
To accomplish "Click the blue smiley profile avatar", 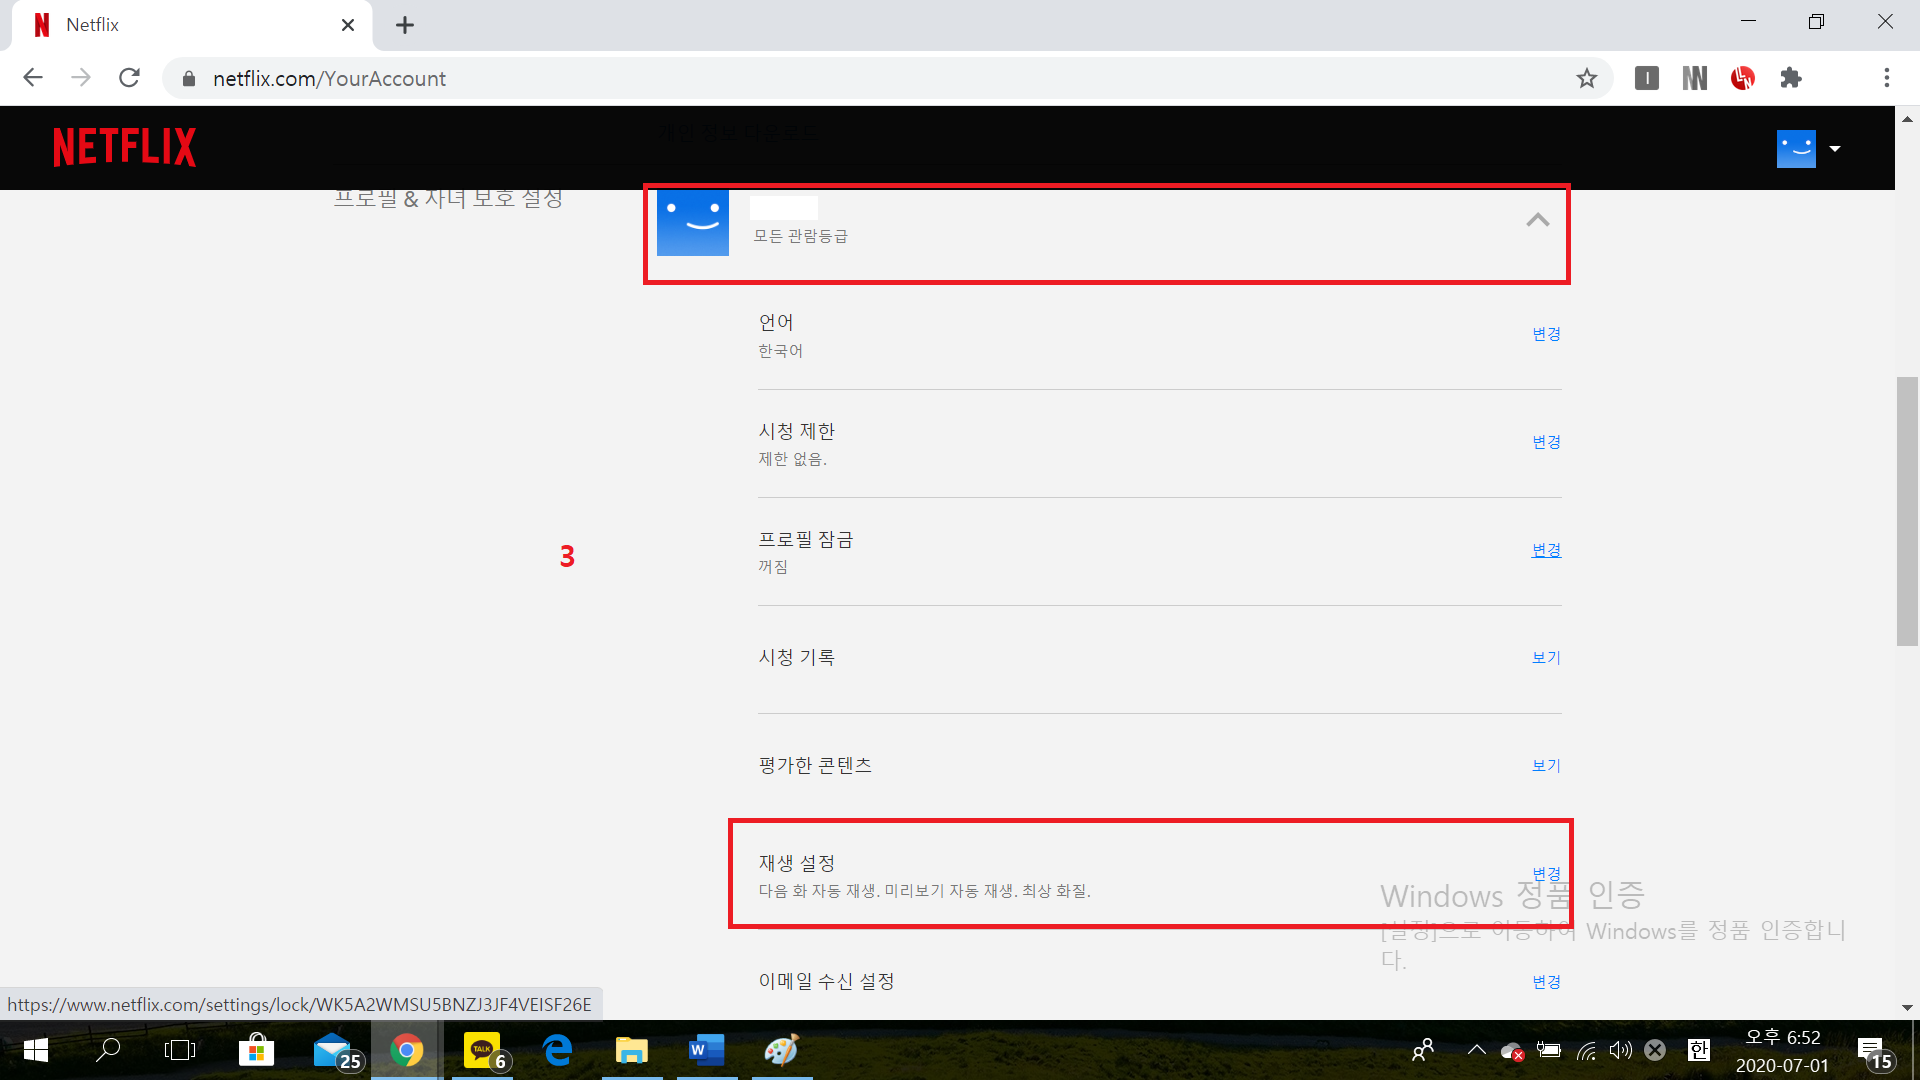I will pyautogui.click(x=693, y=222).
